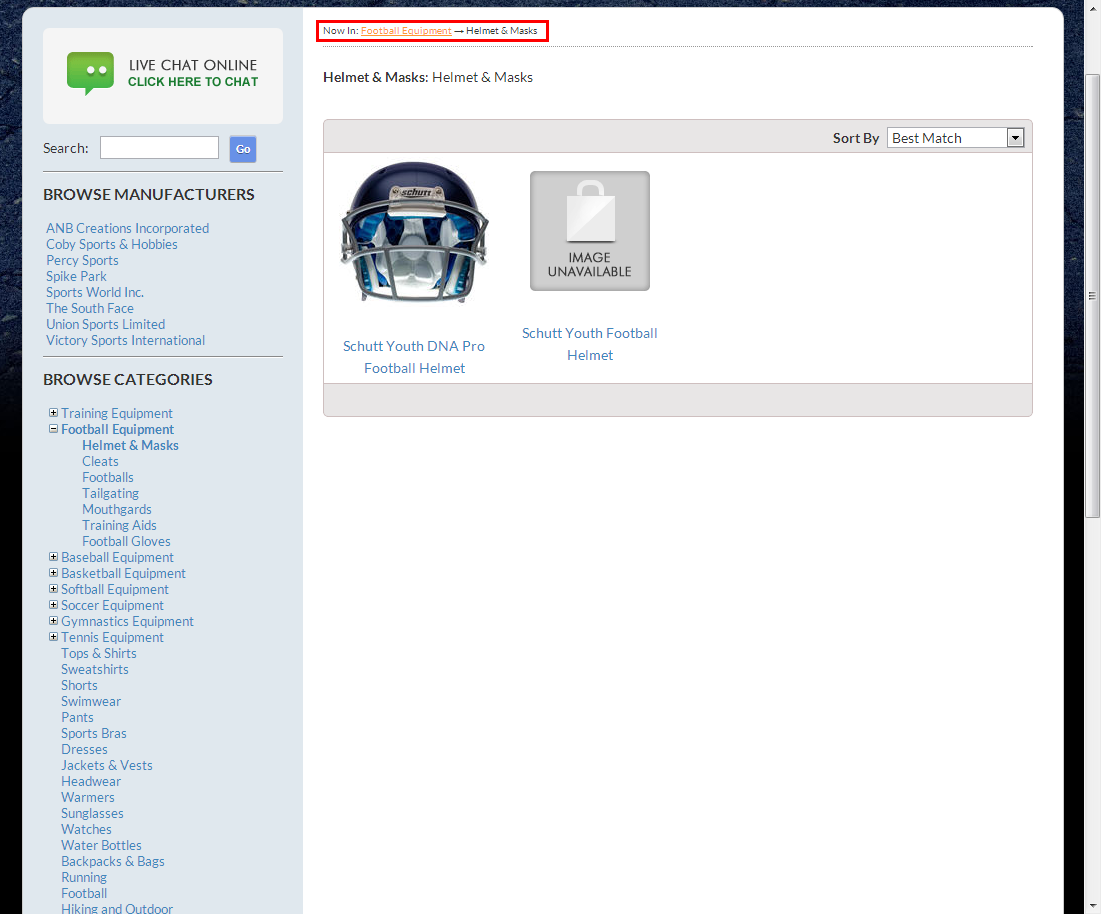Open Schutt Youth Football Helmet product link
1101x914 pixels.
point(590,344)
